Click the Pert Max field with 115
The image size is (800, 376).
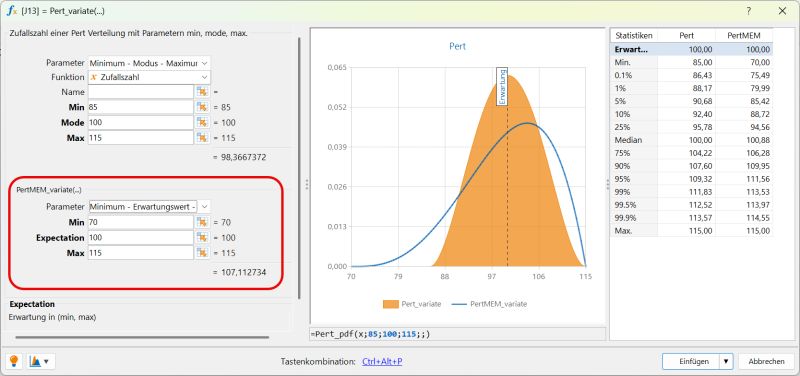click(141, 138)
